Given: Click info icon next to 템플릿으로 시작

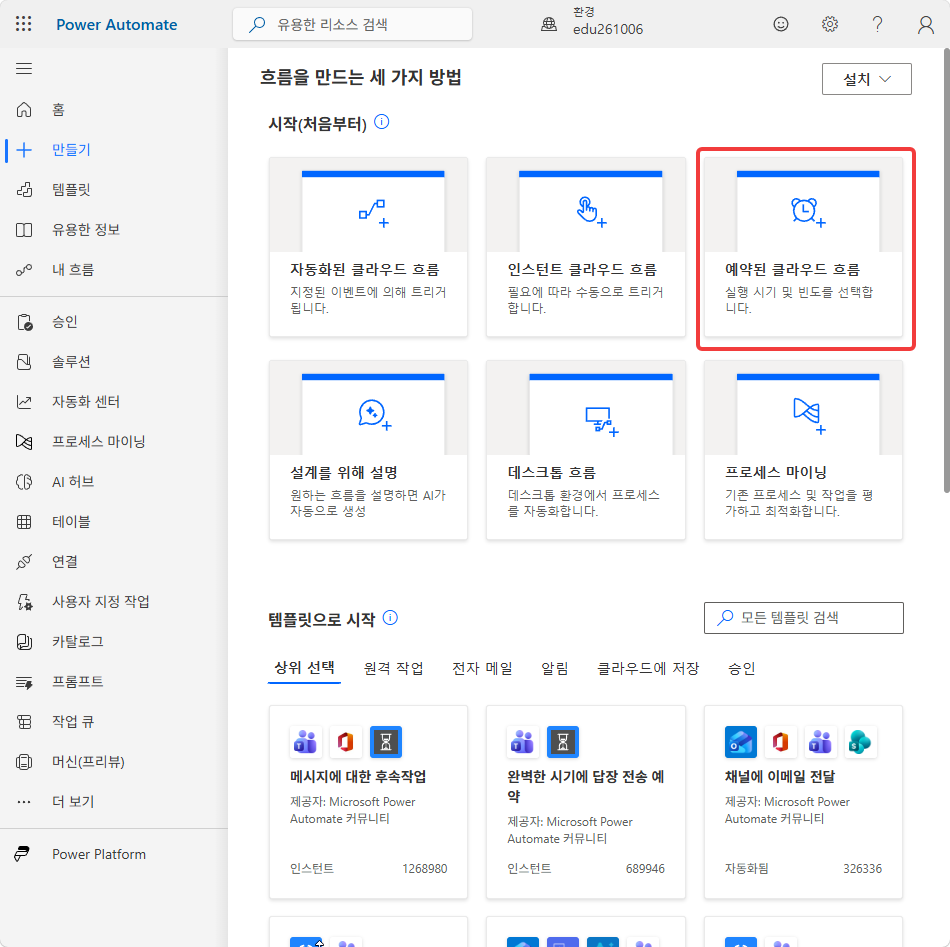Looking at the screenshot, I should click(391, 618).
